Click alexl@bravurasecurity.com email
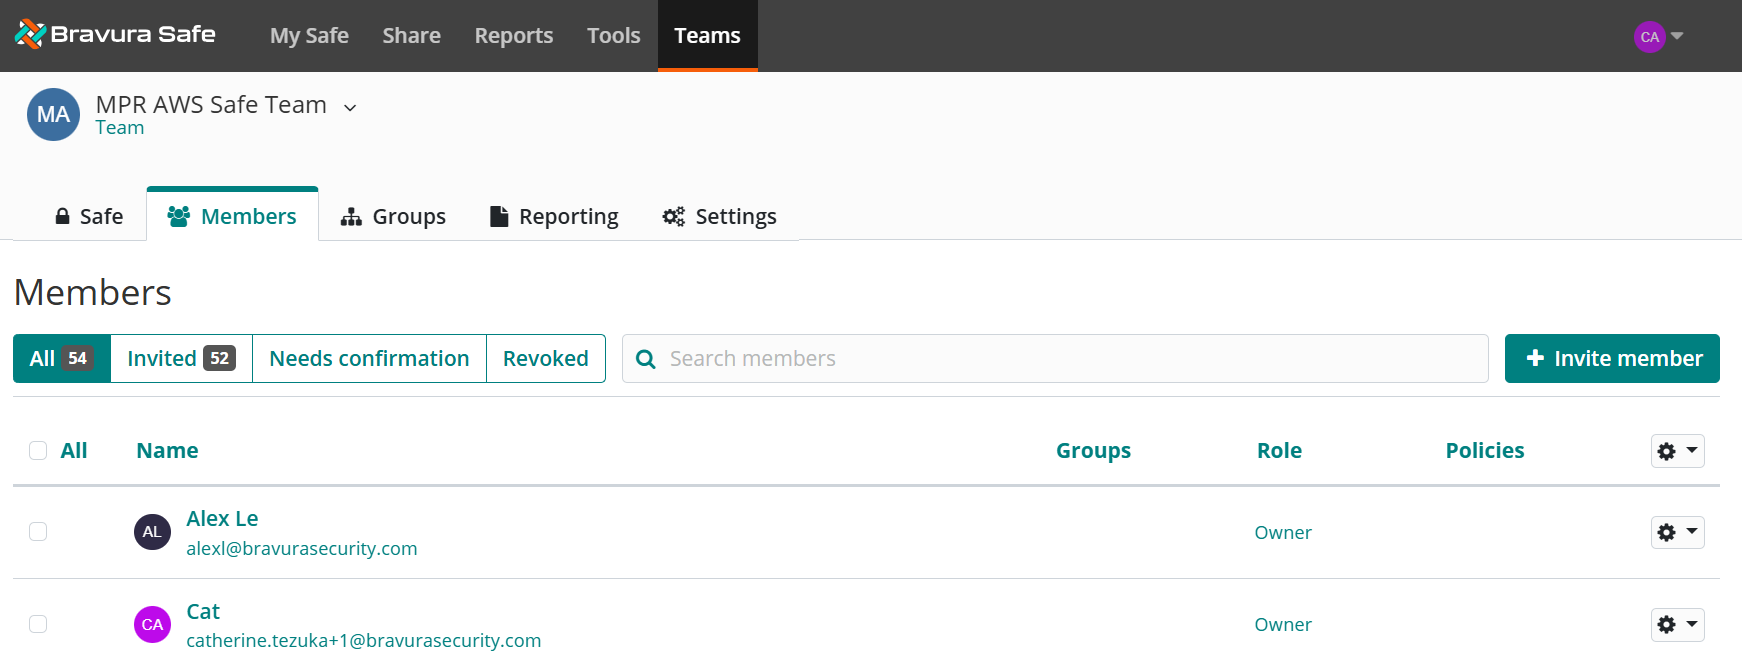The height and width of the screenshot is (659, 1742). [x=302, y=548]
